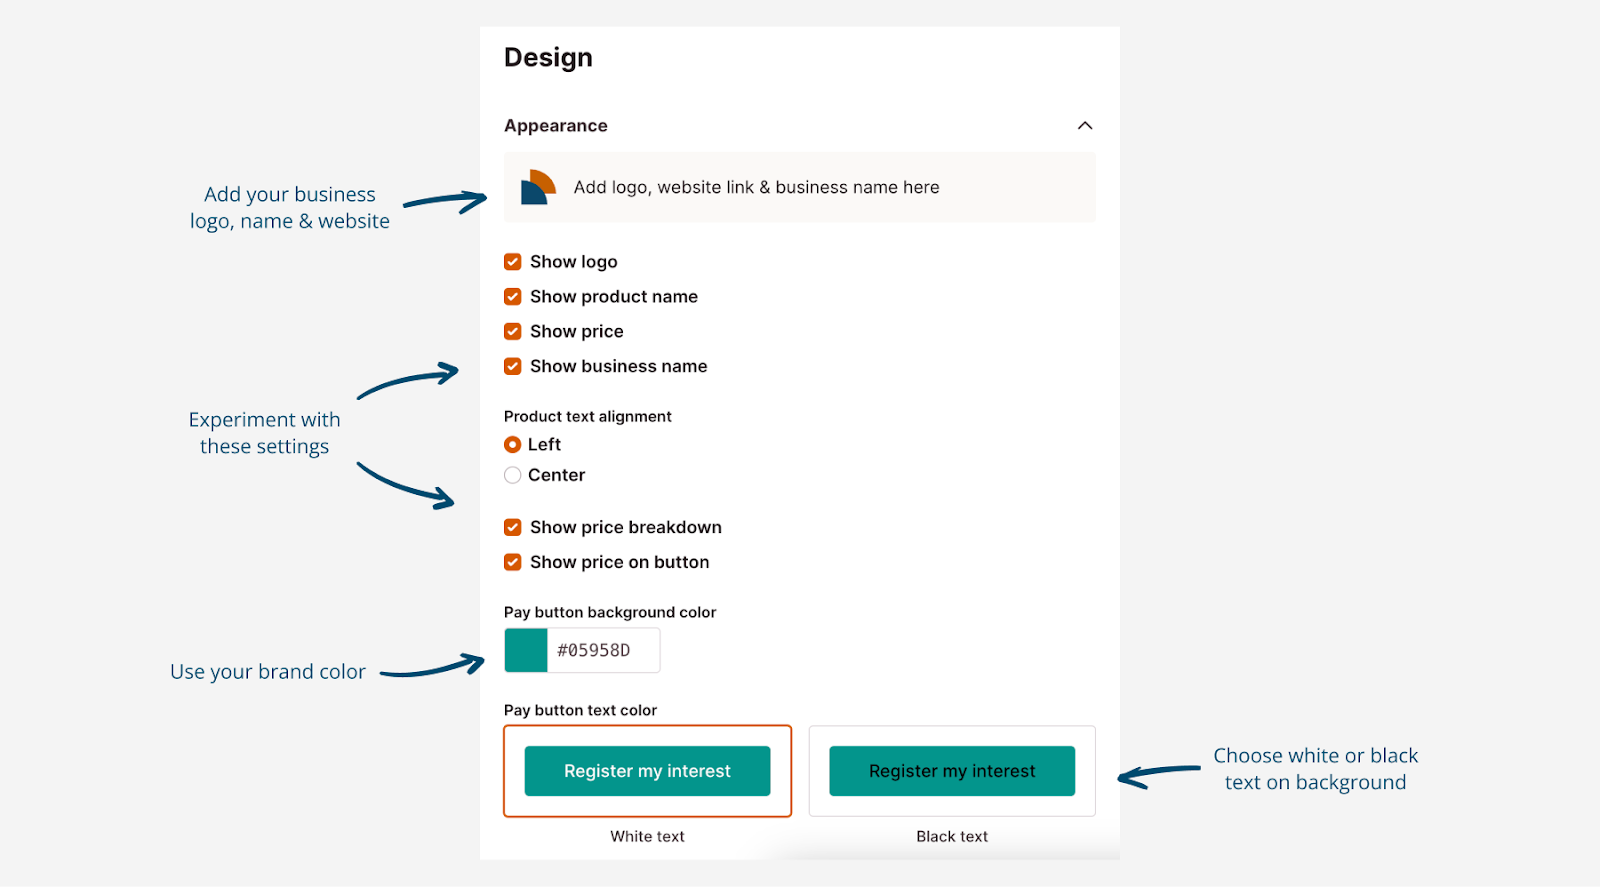The image size is (1600, 887).
Task: Click the Black text label
Action: (x=952, y=837)
